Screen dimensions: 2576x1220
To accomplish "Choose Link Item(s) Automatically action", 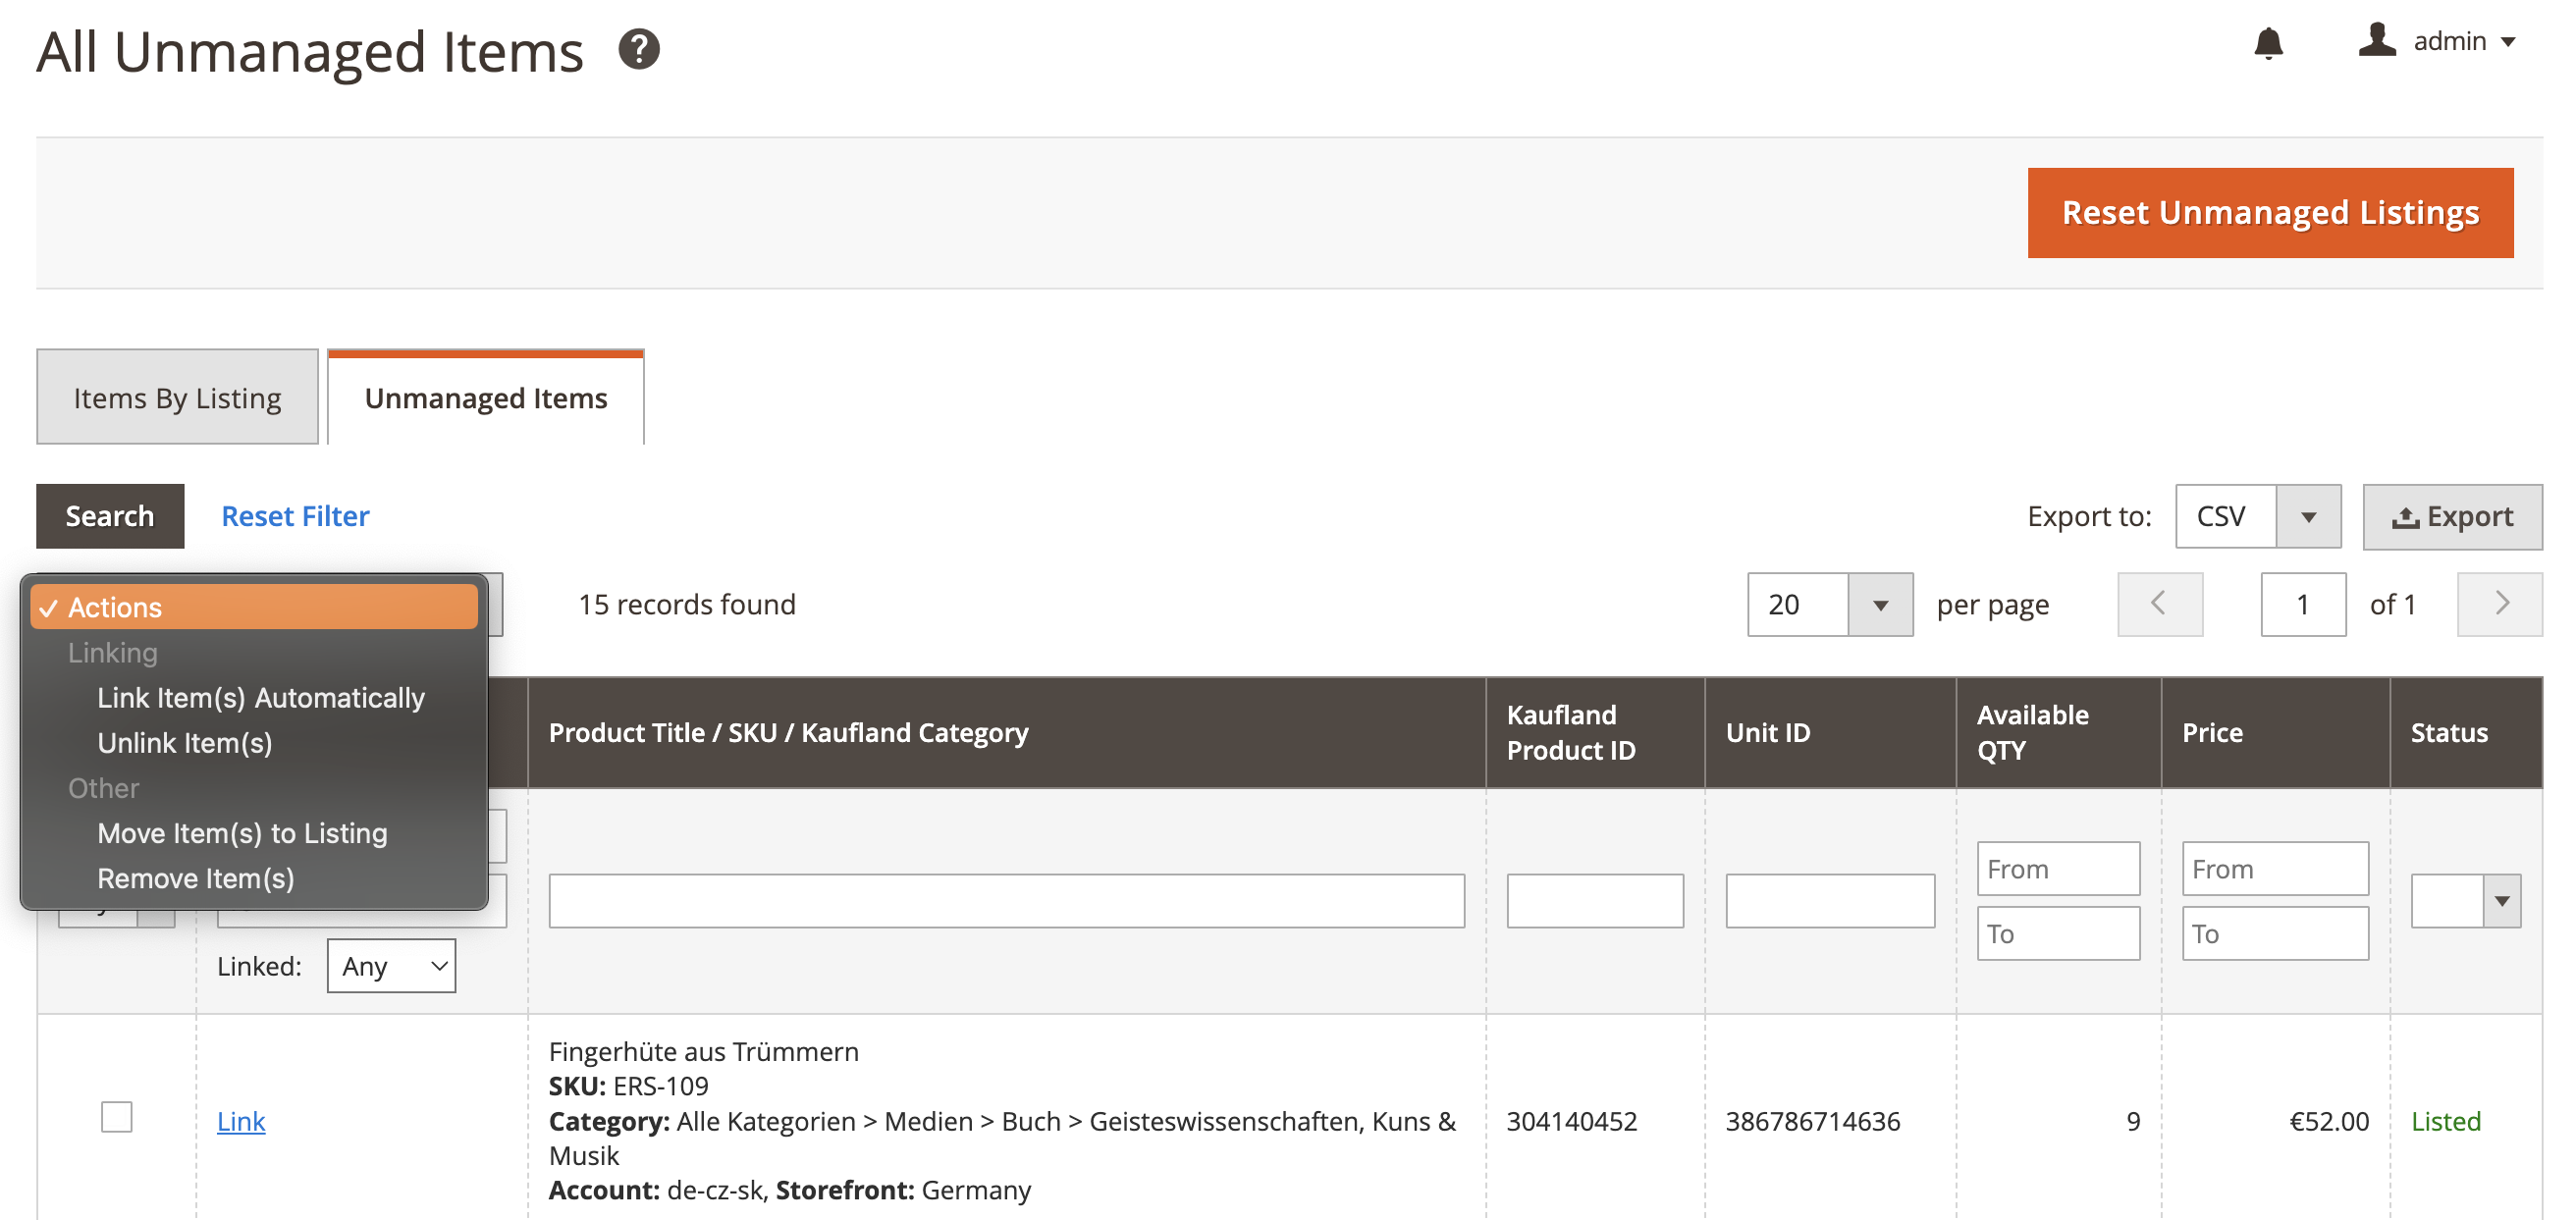I will (260, 698).
